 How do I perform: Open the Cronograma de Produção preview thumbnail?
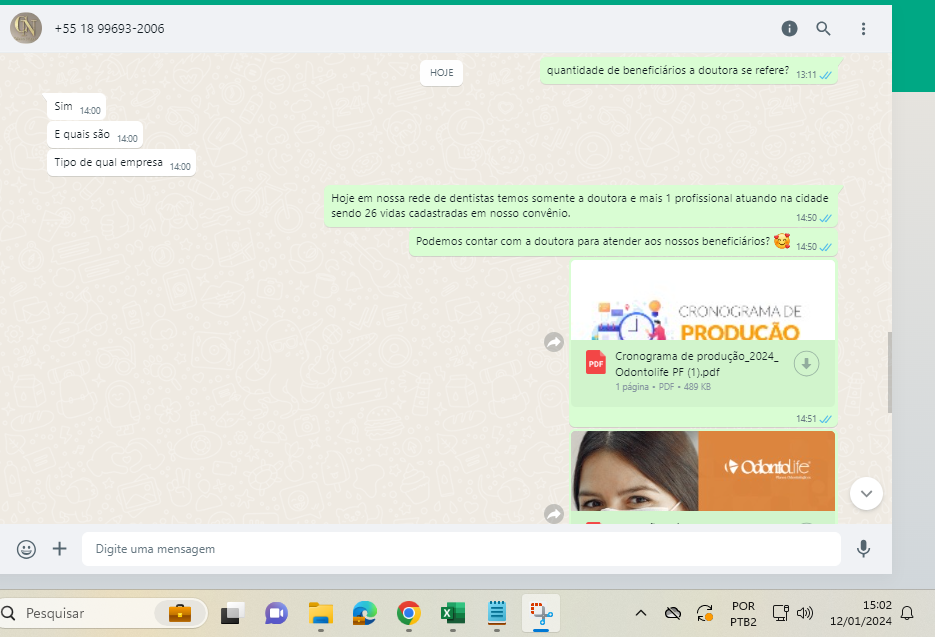coord(702,302)
